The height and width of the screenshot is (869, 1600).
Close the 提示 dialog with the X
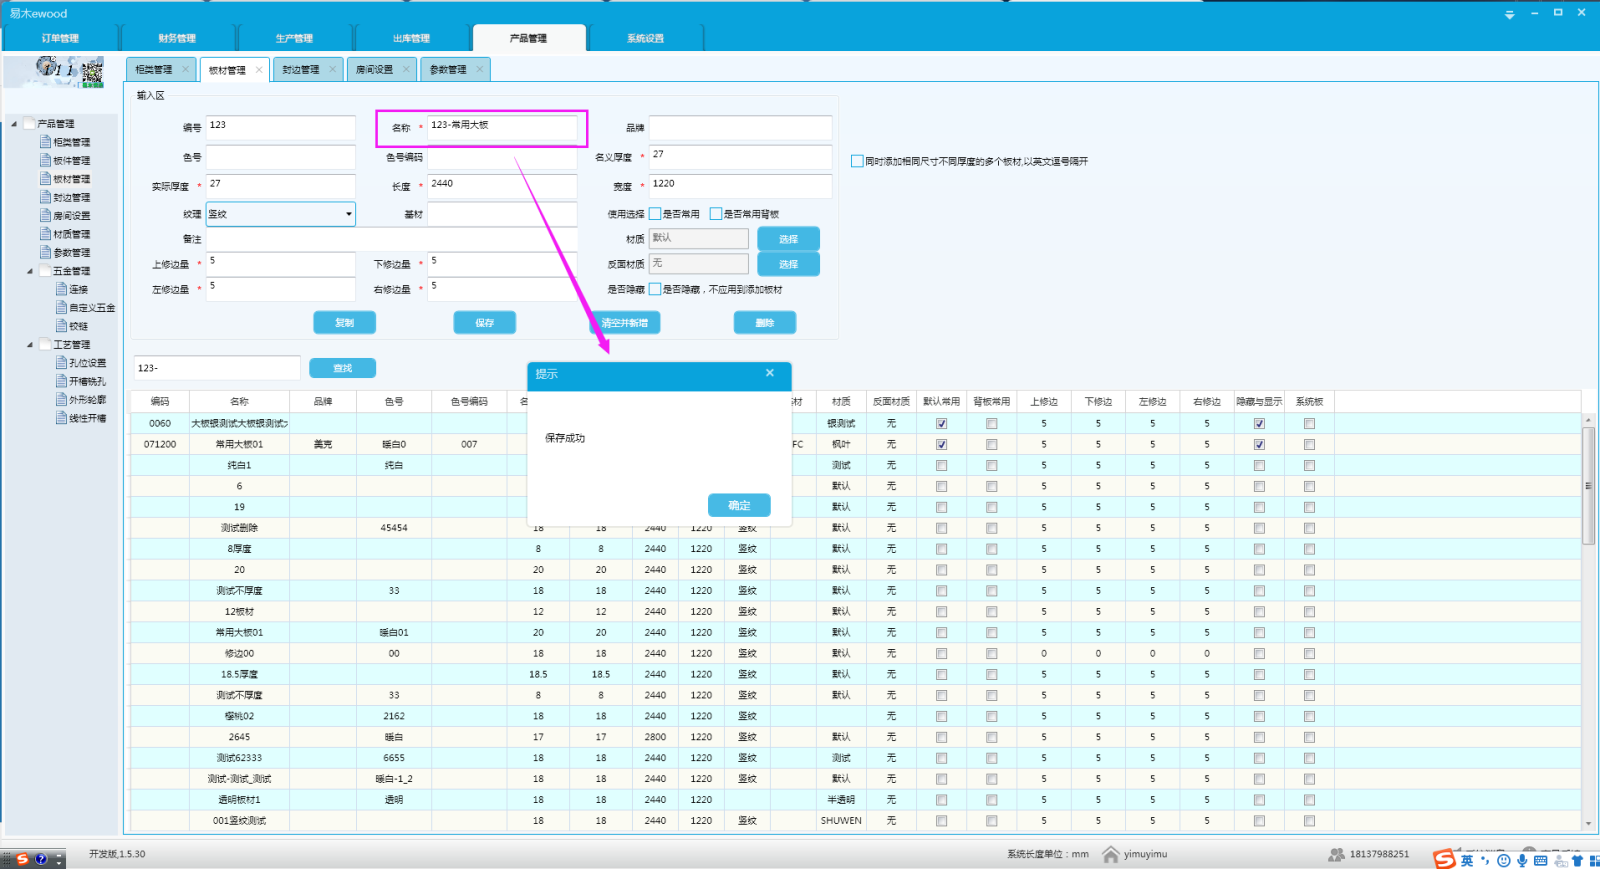(770, 373)
